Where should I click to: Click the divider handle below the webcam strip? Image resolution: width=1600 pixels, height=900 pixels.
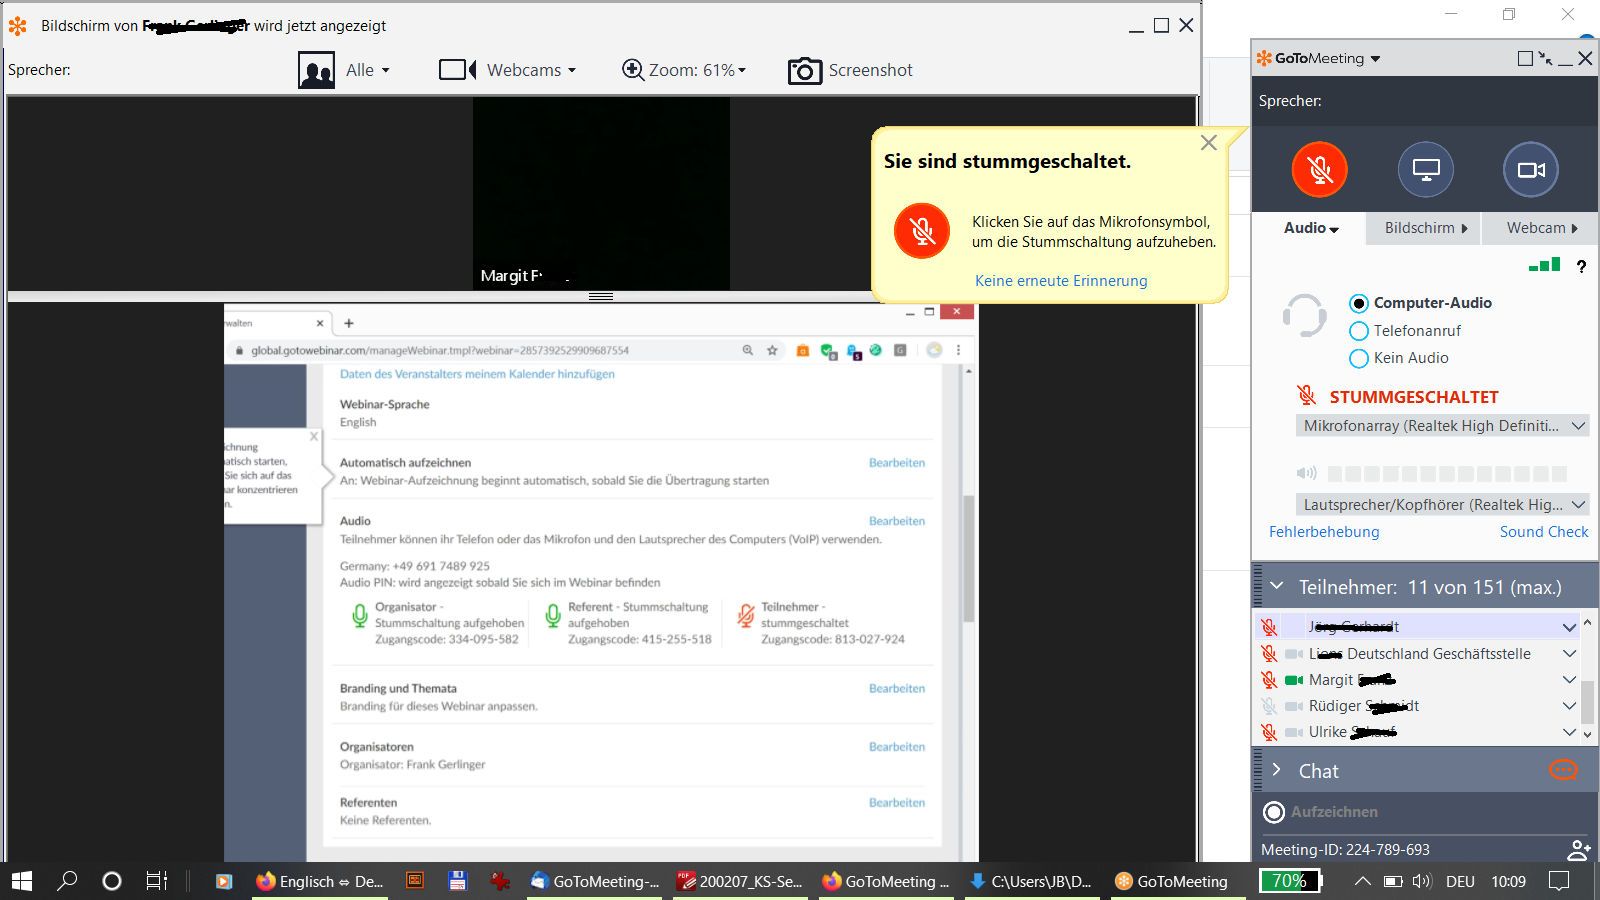click(x=601, y=296)
